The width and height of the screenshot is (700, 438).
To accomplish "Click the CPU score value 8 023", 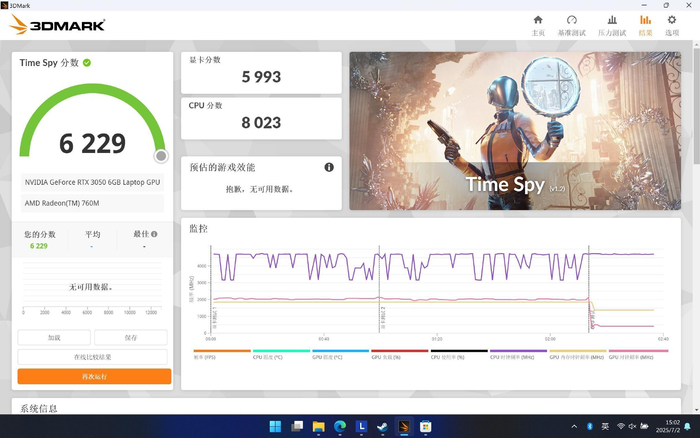I will click(261, 123).
